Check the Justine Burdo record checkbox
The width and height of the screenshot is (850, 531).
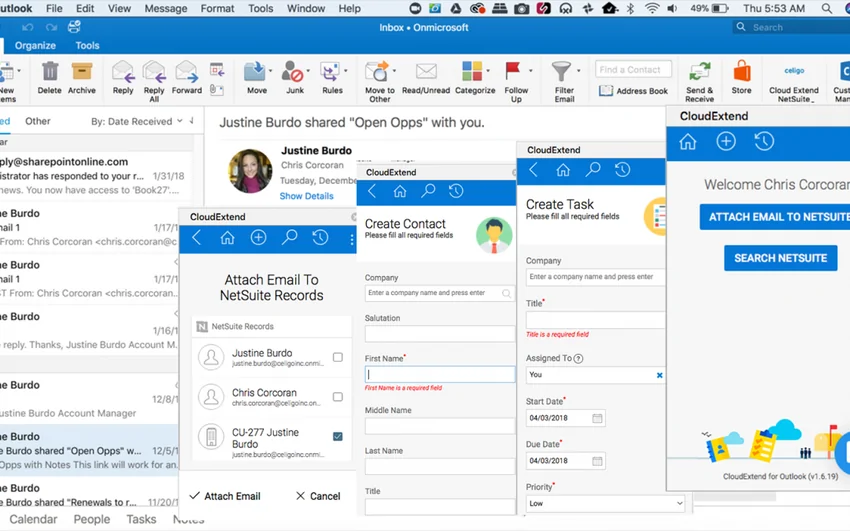(x=337, y=357)
